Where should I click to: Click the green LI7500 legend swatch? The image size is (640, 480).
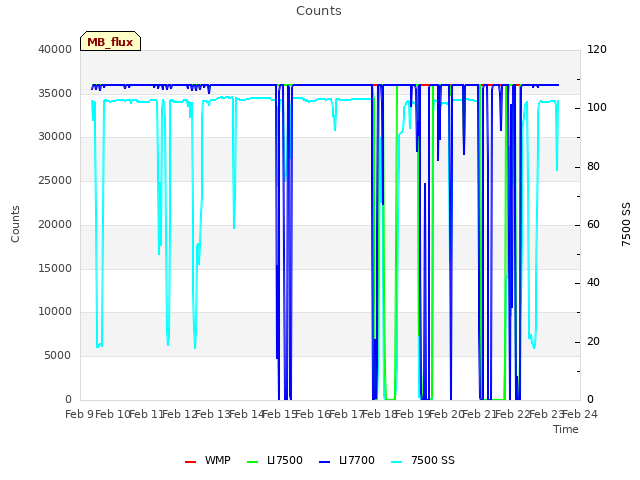tap(253, 462)
